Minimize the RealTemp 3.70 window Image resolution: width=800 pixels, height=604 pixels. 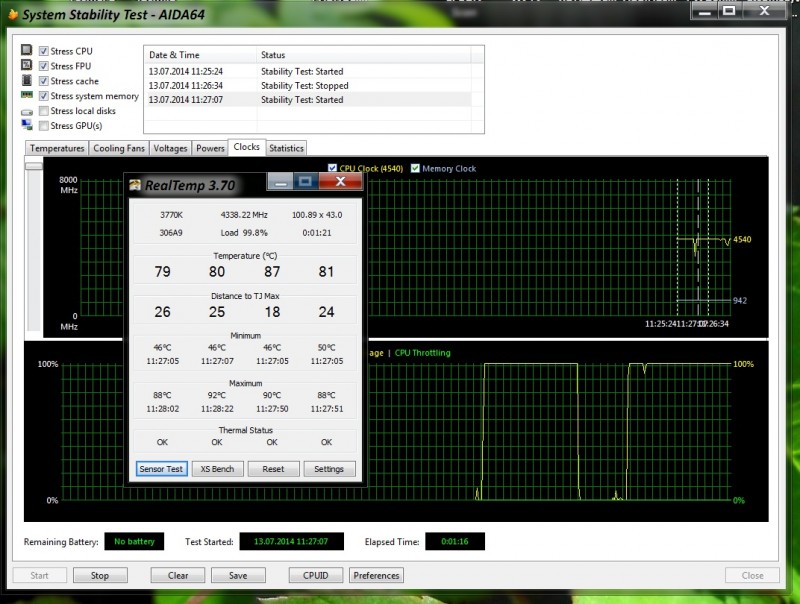coord(280,182)
